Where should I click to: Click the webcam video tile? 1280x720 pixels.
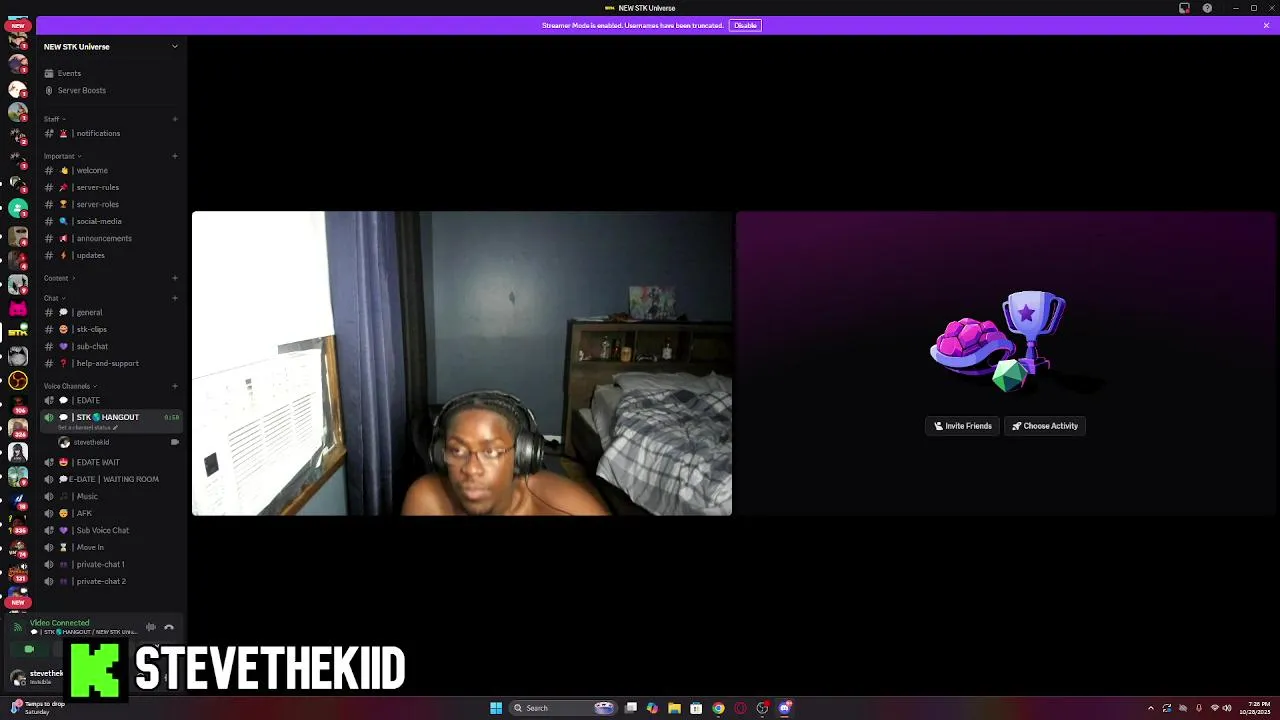pyautogui.click(x=462, y=363)
